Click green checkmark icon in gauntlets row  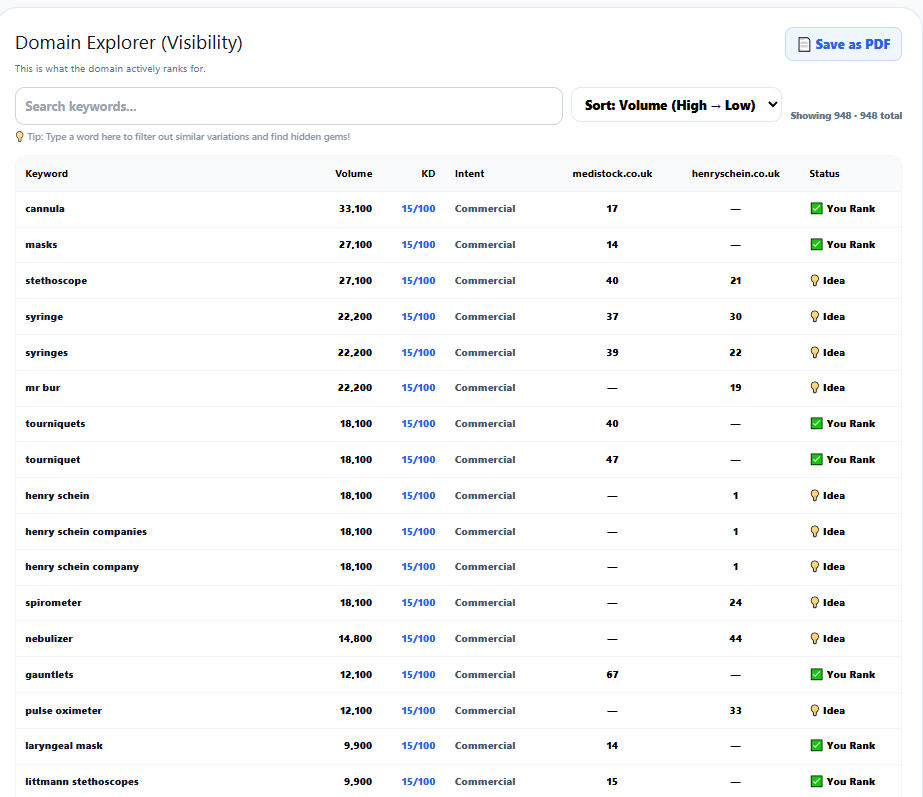click(x=816, y=674)
